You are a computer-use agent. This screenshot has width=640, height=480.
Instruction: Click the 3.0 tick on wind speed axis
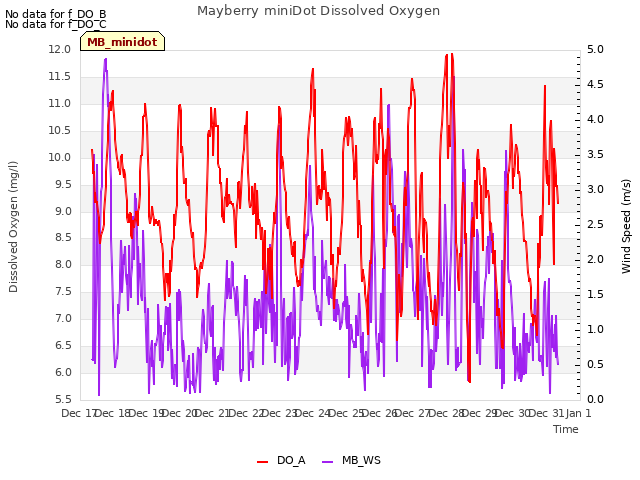tap(595, 189)
